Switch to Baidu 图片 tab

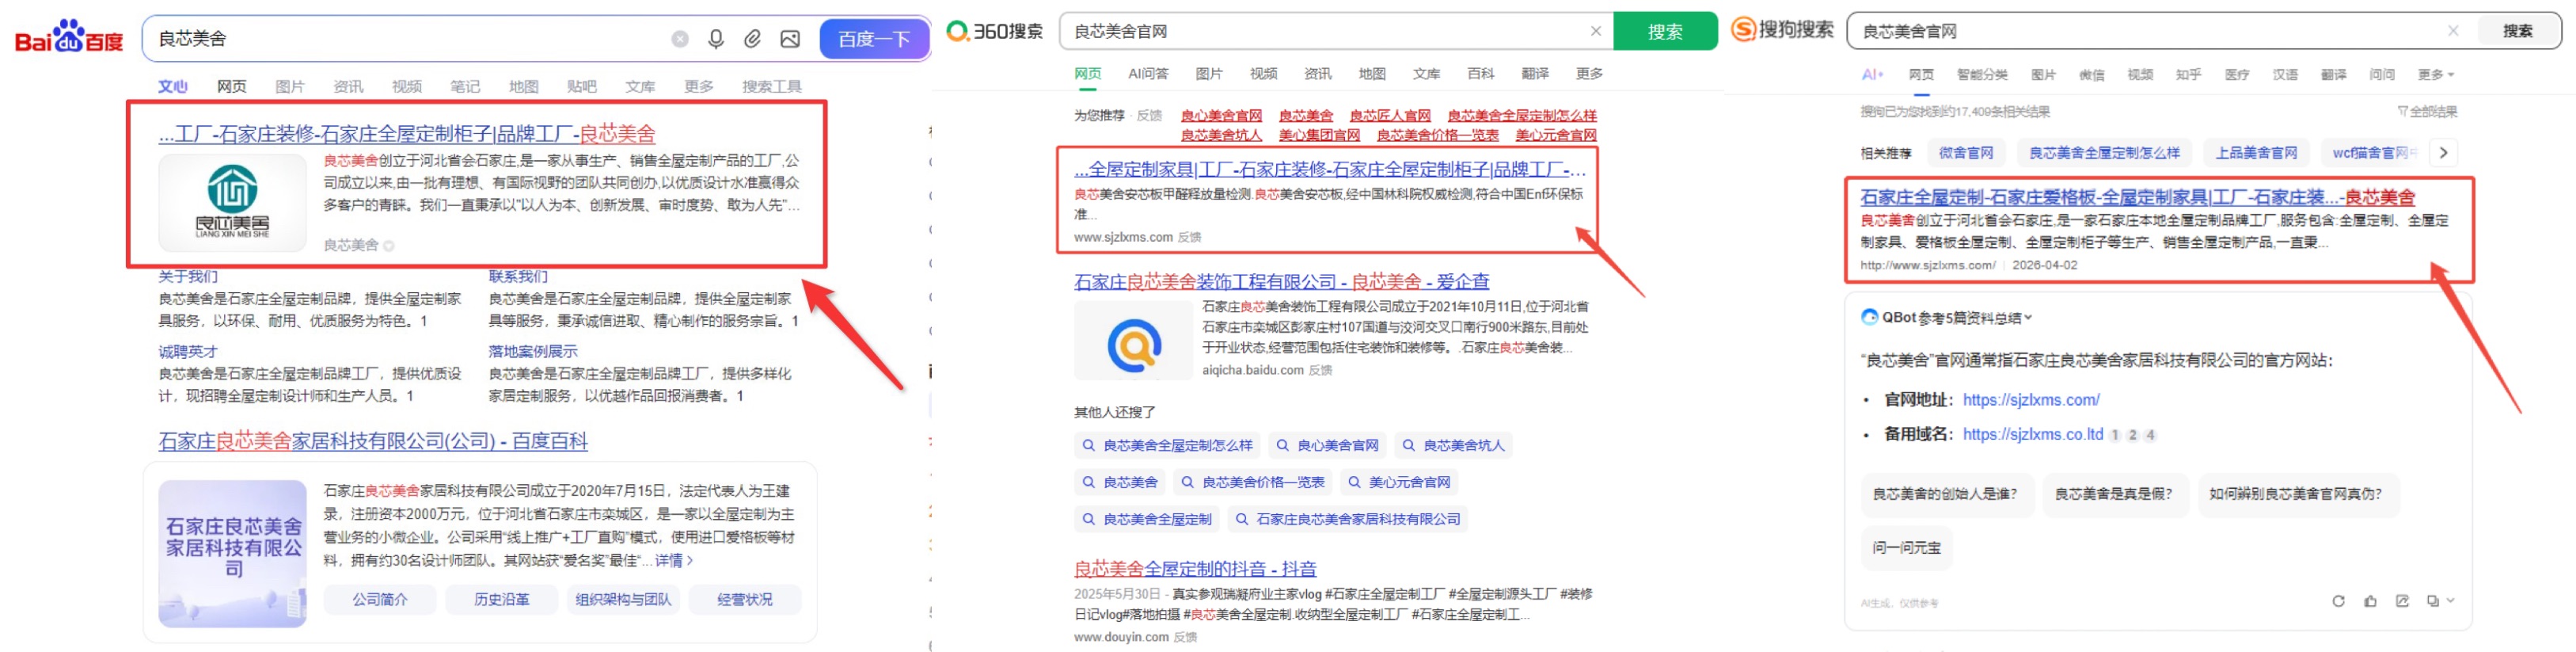pyautogui.click(x=290, y=86)
